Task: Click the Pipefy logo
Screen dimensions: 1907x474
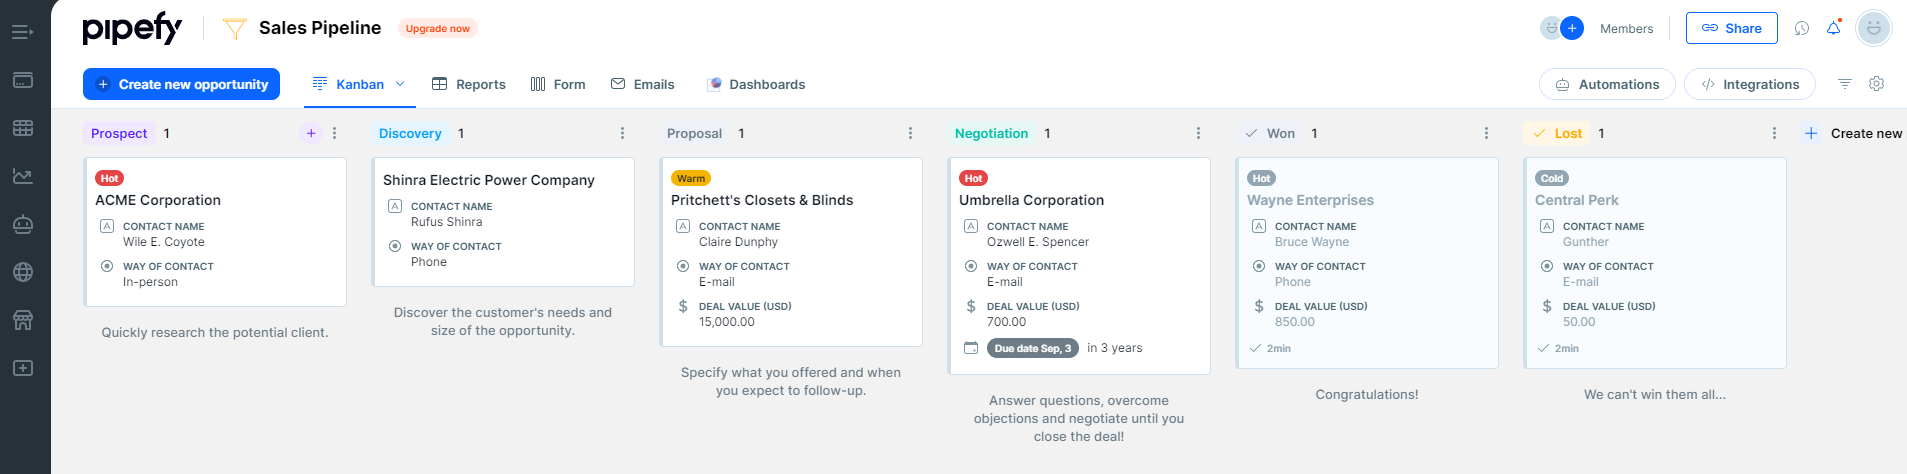Action: [132, 29]
